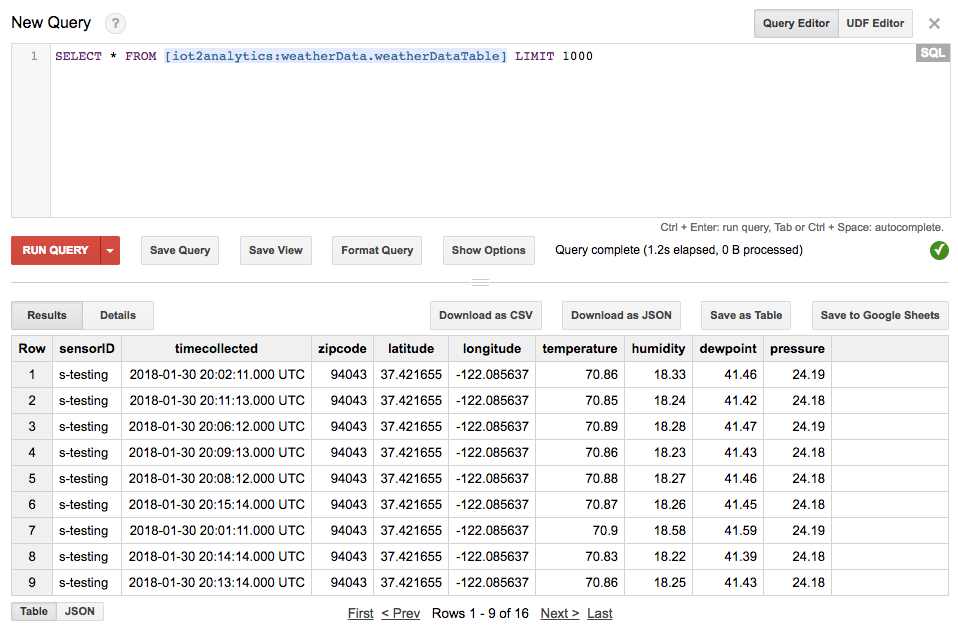Toggle results view to JSON

tap(80, 611)
